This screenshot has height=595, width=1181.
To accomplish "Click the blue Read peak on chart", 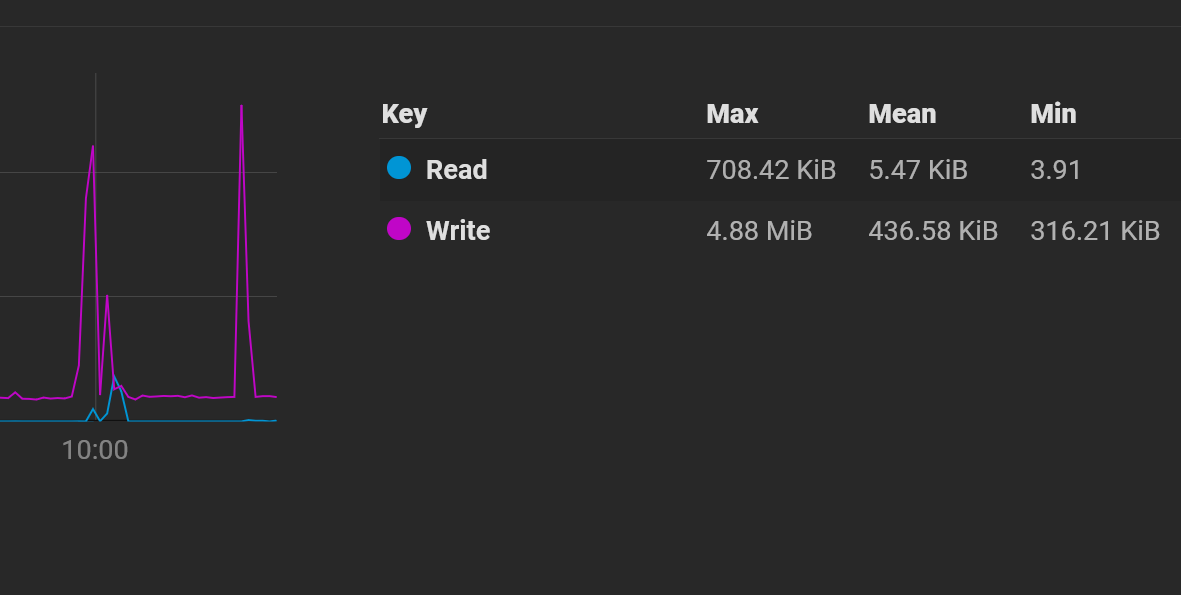I will (x=114, y=376).
